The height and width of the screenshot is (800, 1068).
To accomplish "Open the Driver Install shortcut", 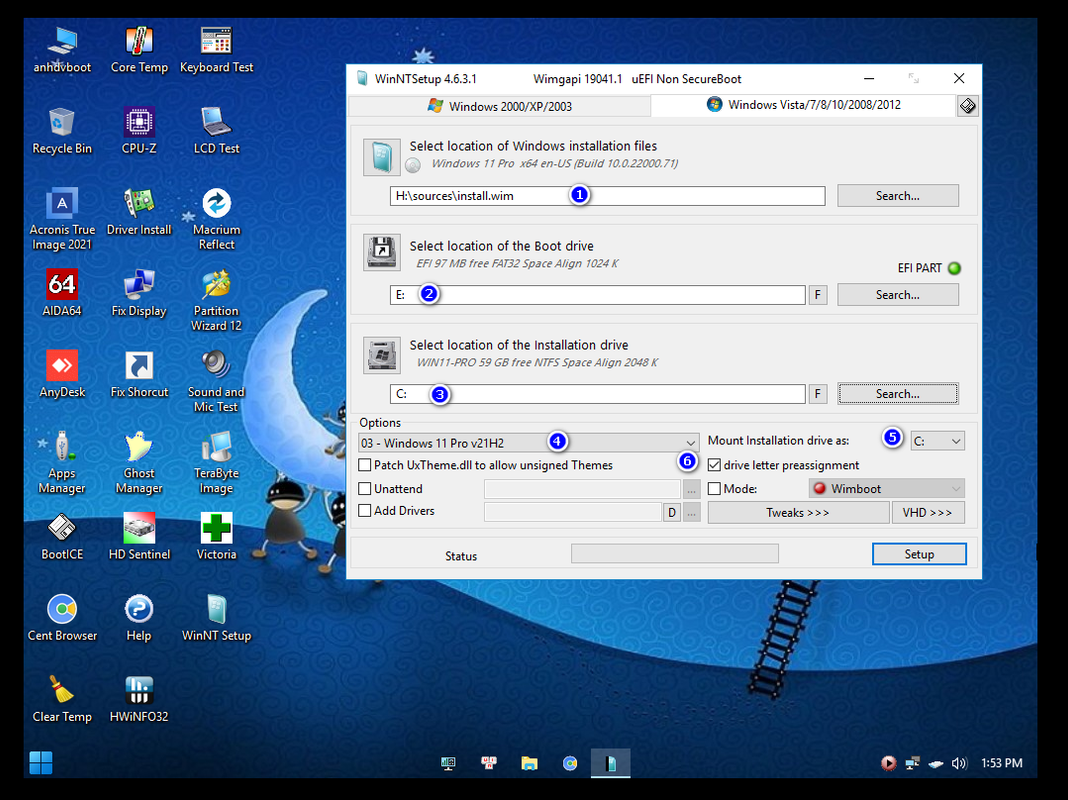I will point(139,212).
